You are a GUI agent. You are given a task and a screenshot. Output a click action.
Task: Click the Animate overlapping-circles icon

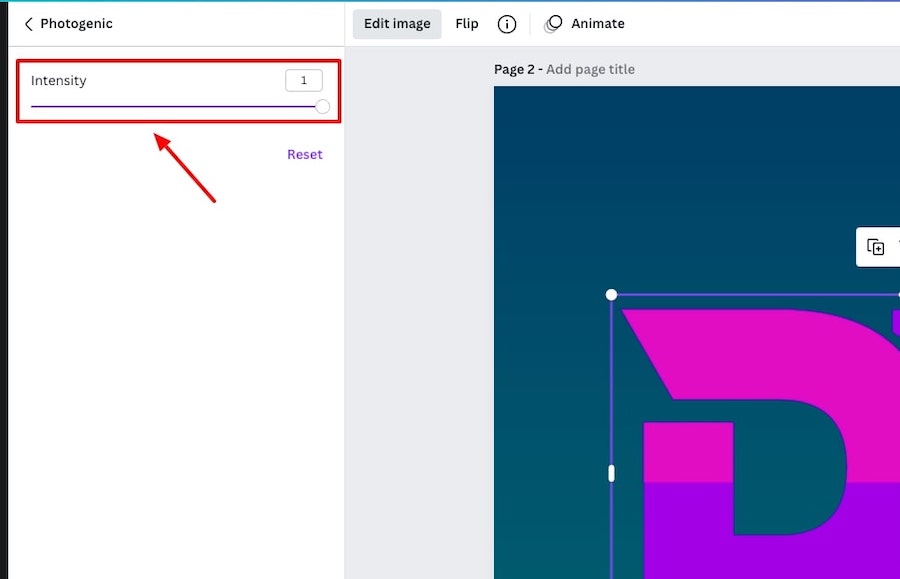(553, 24)
